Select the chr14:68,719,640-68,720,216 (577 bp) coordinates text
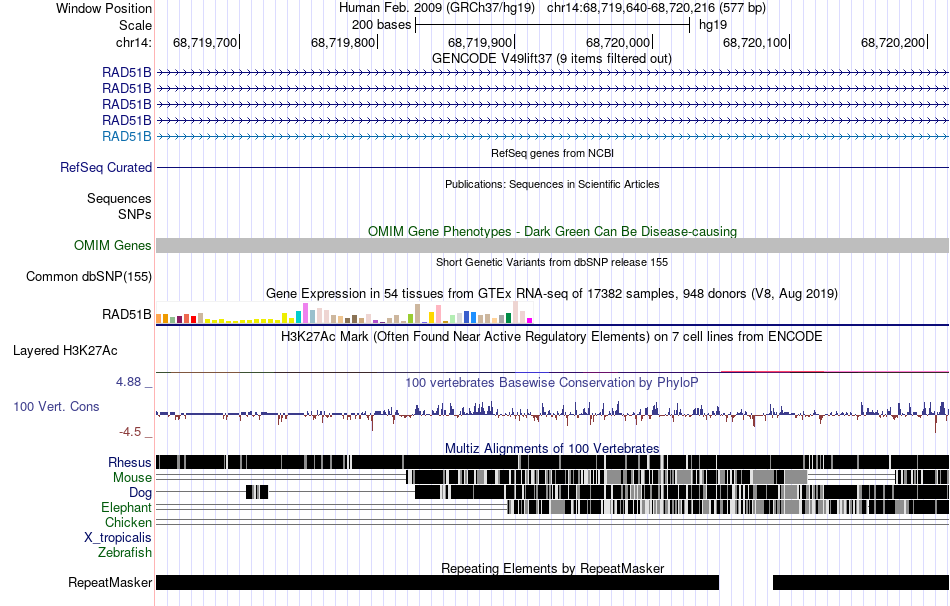Viewport: 950px width, 606px height. point(656,8)
